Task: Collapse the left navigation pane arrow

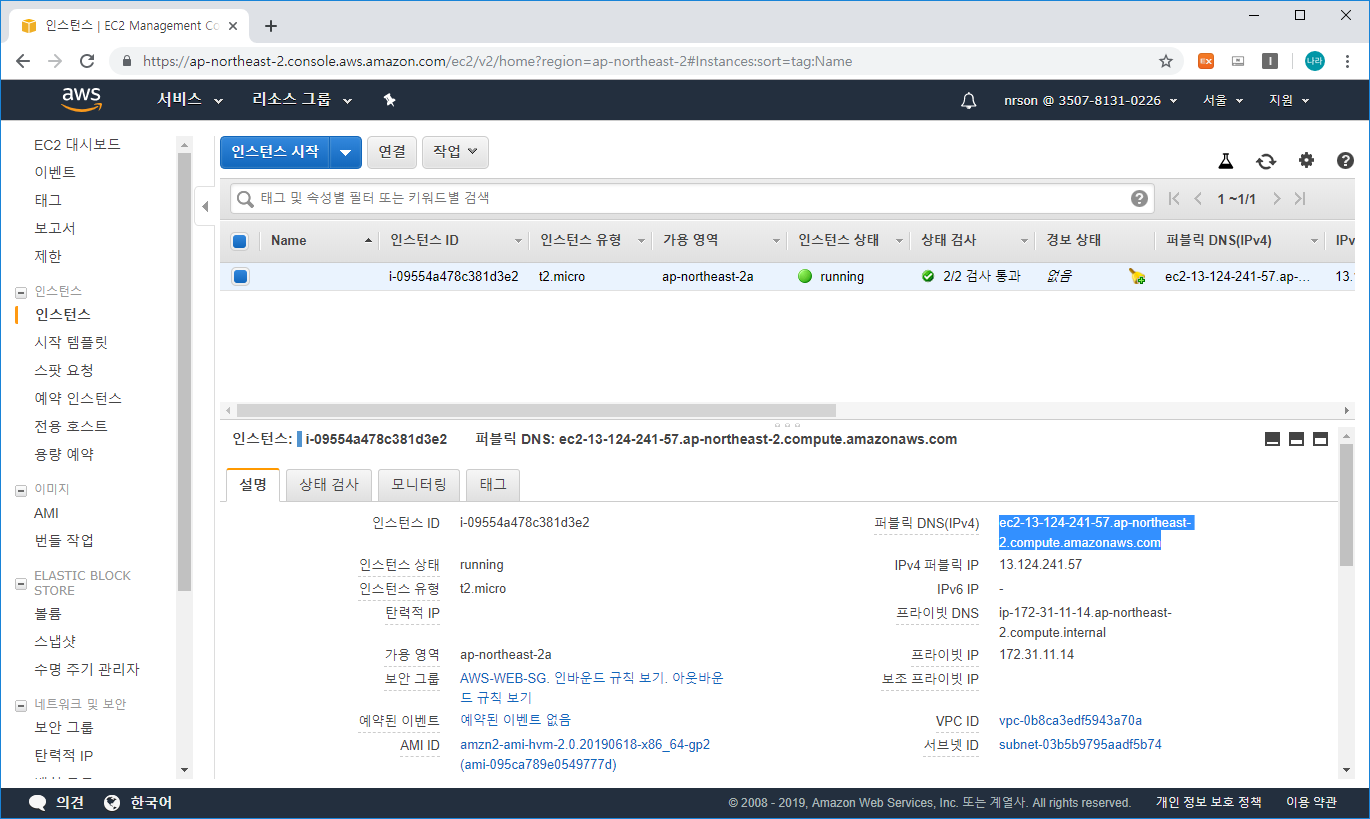Action: 204,206
